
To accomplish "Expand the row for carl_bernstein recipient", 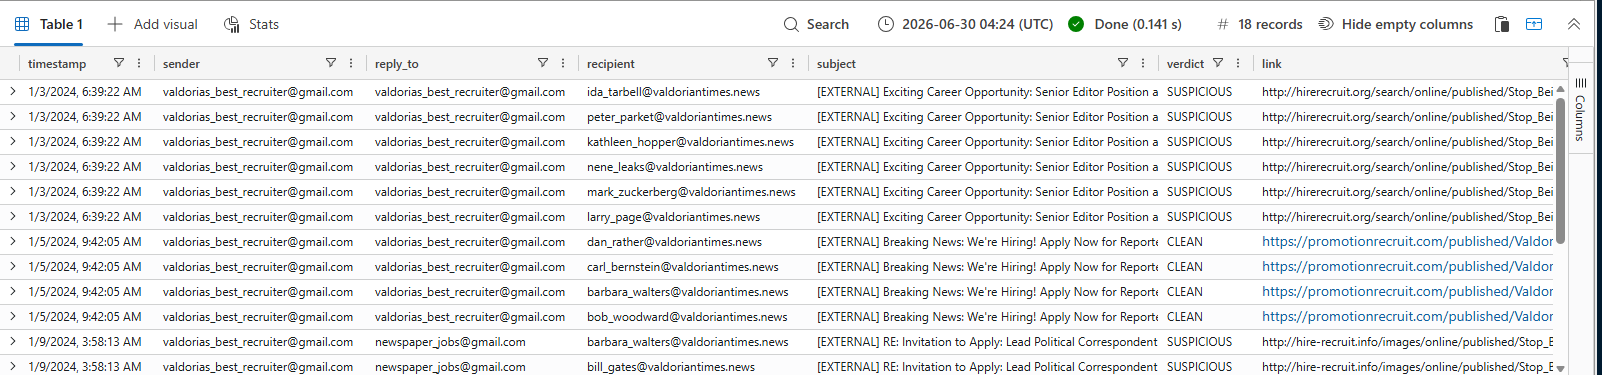I will tap(13, 266).
